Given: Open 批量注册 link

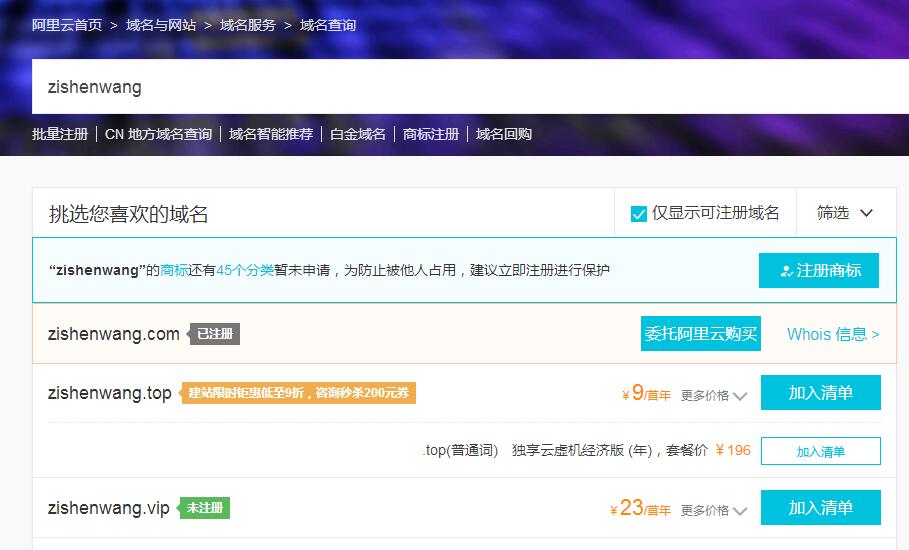Looking at the screenshot, I should pyautogui.click(x=60, y=134).
